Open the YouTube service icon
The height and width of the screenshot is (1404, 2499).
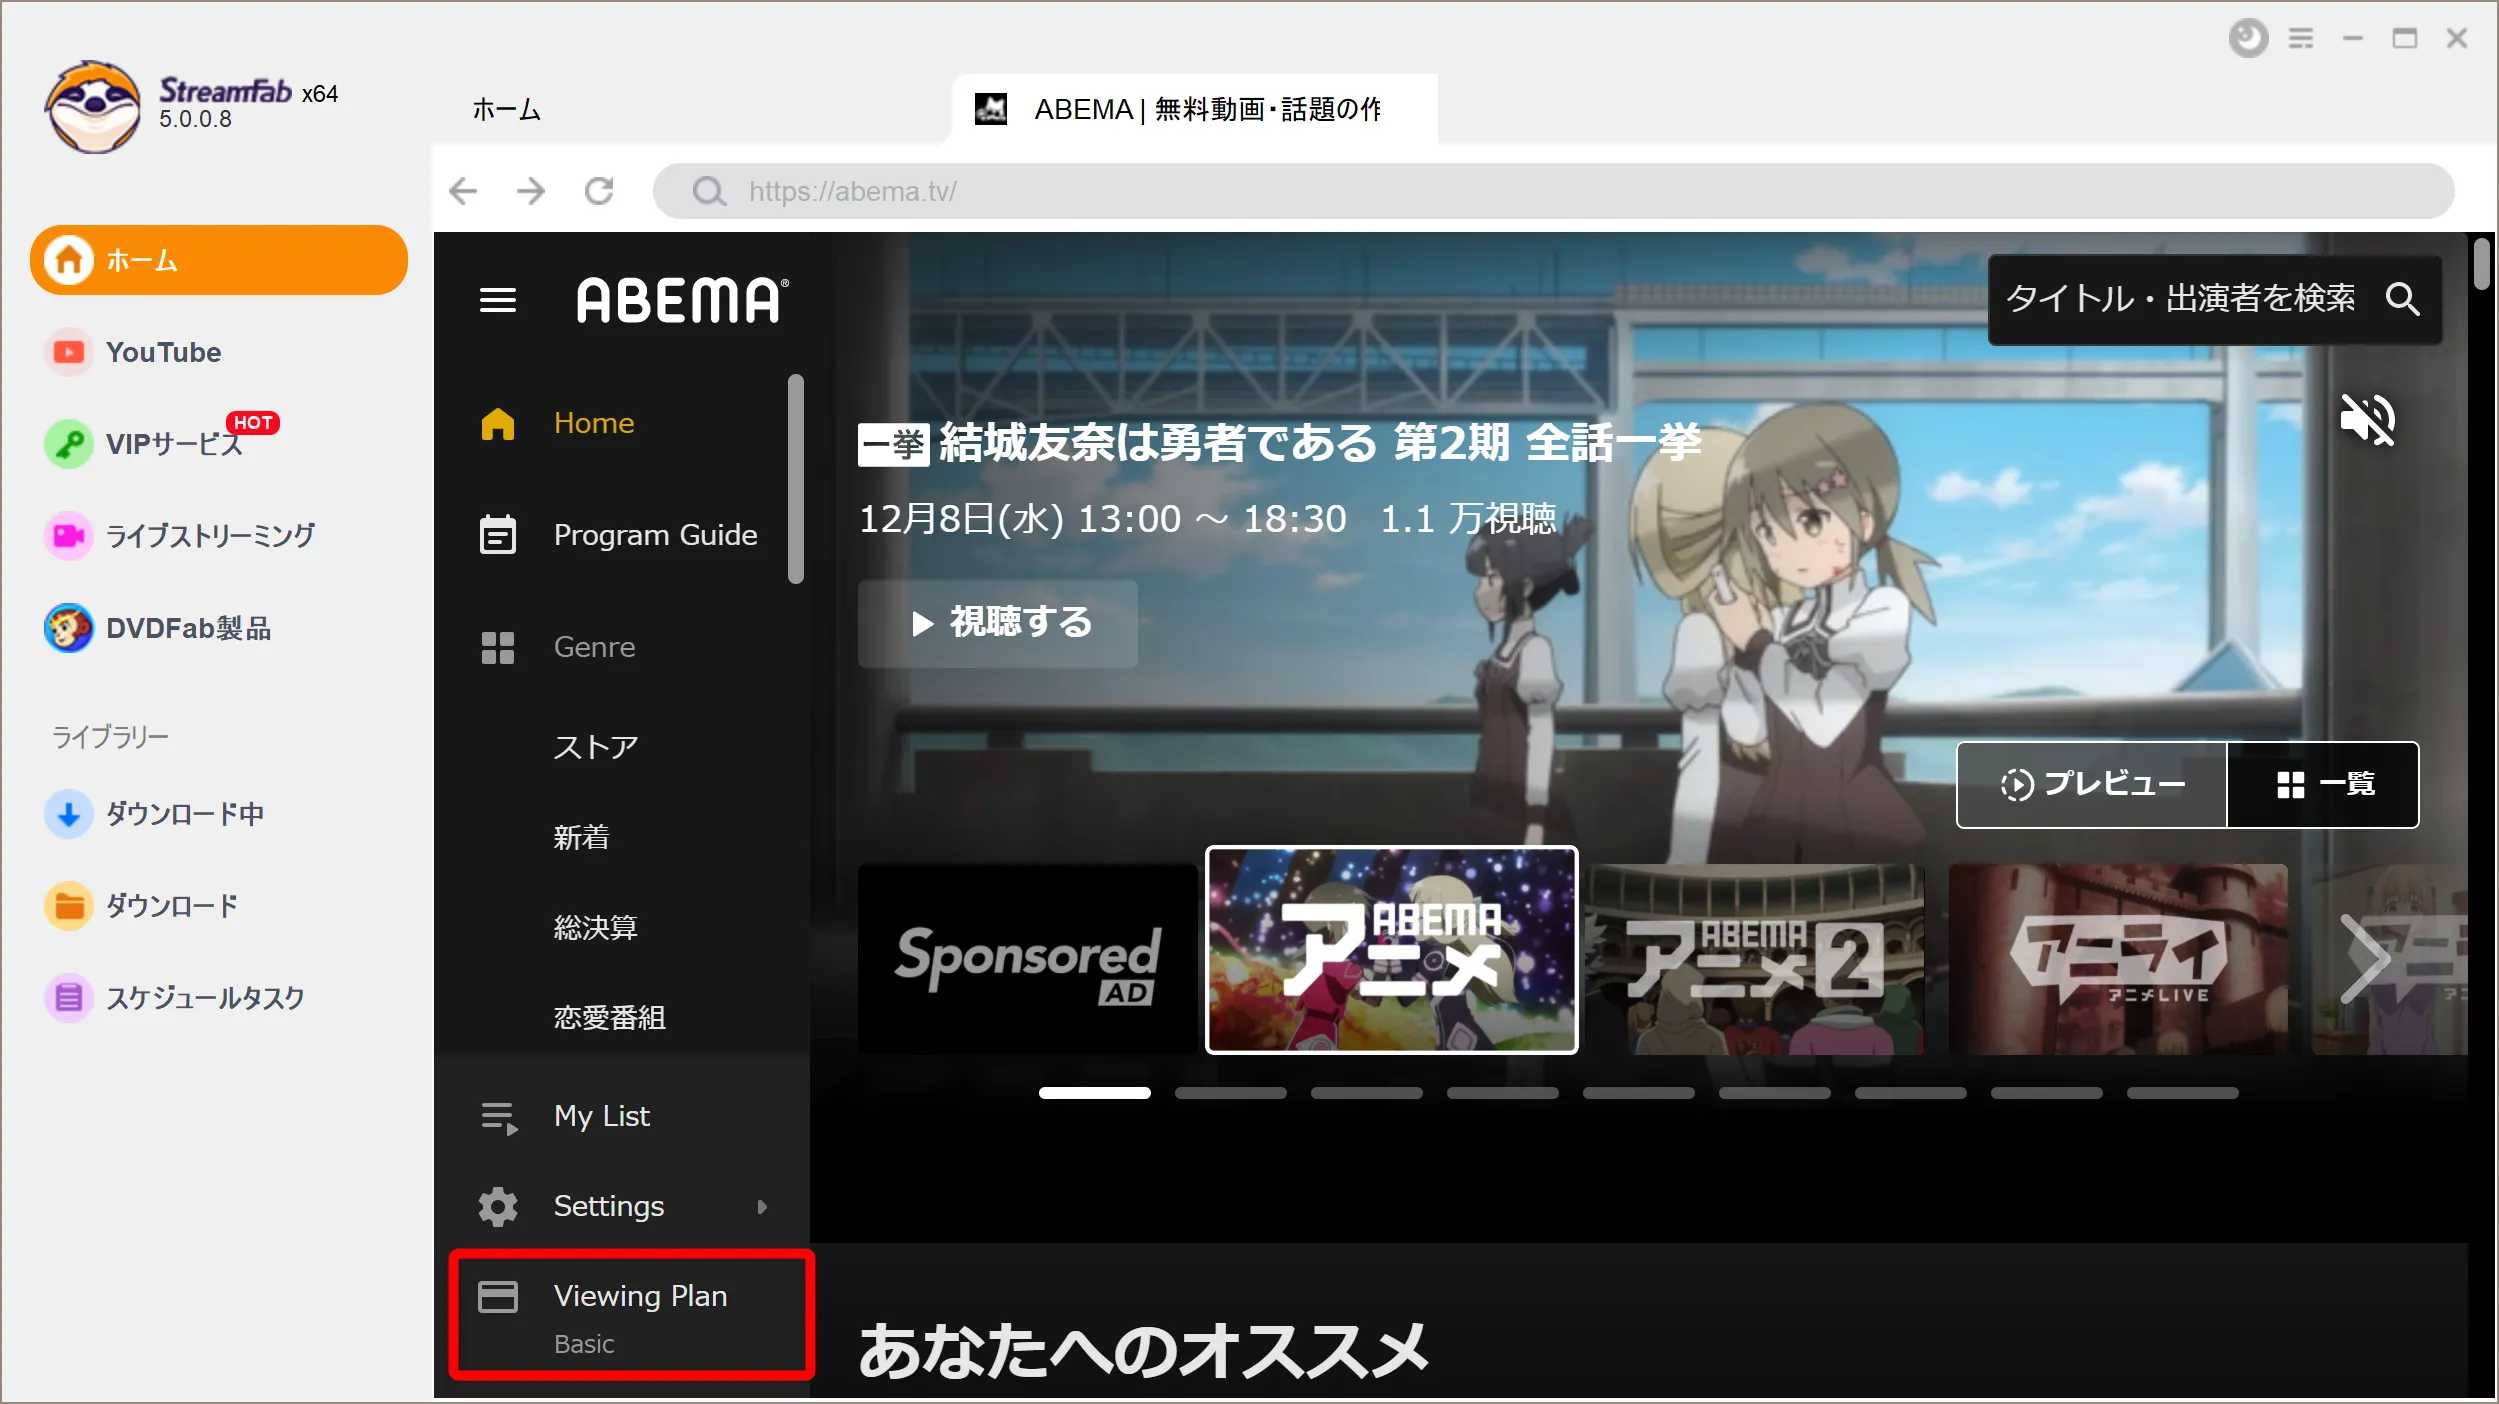click(68, 352)
